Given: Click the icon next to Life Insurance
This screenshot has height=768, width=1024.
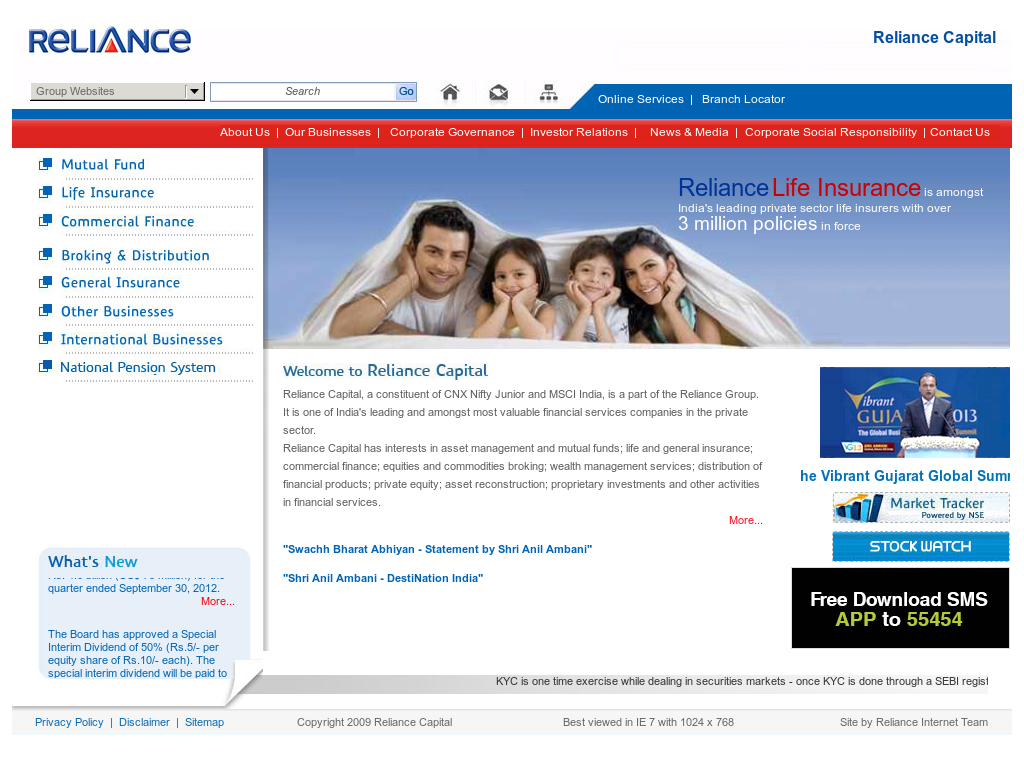Looking at the screenshot, I should point(44,191).
